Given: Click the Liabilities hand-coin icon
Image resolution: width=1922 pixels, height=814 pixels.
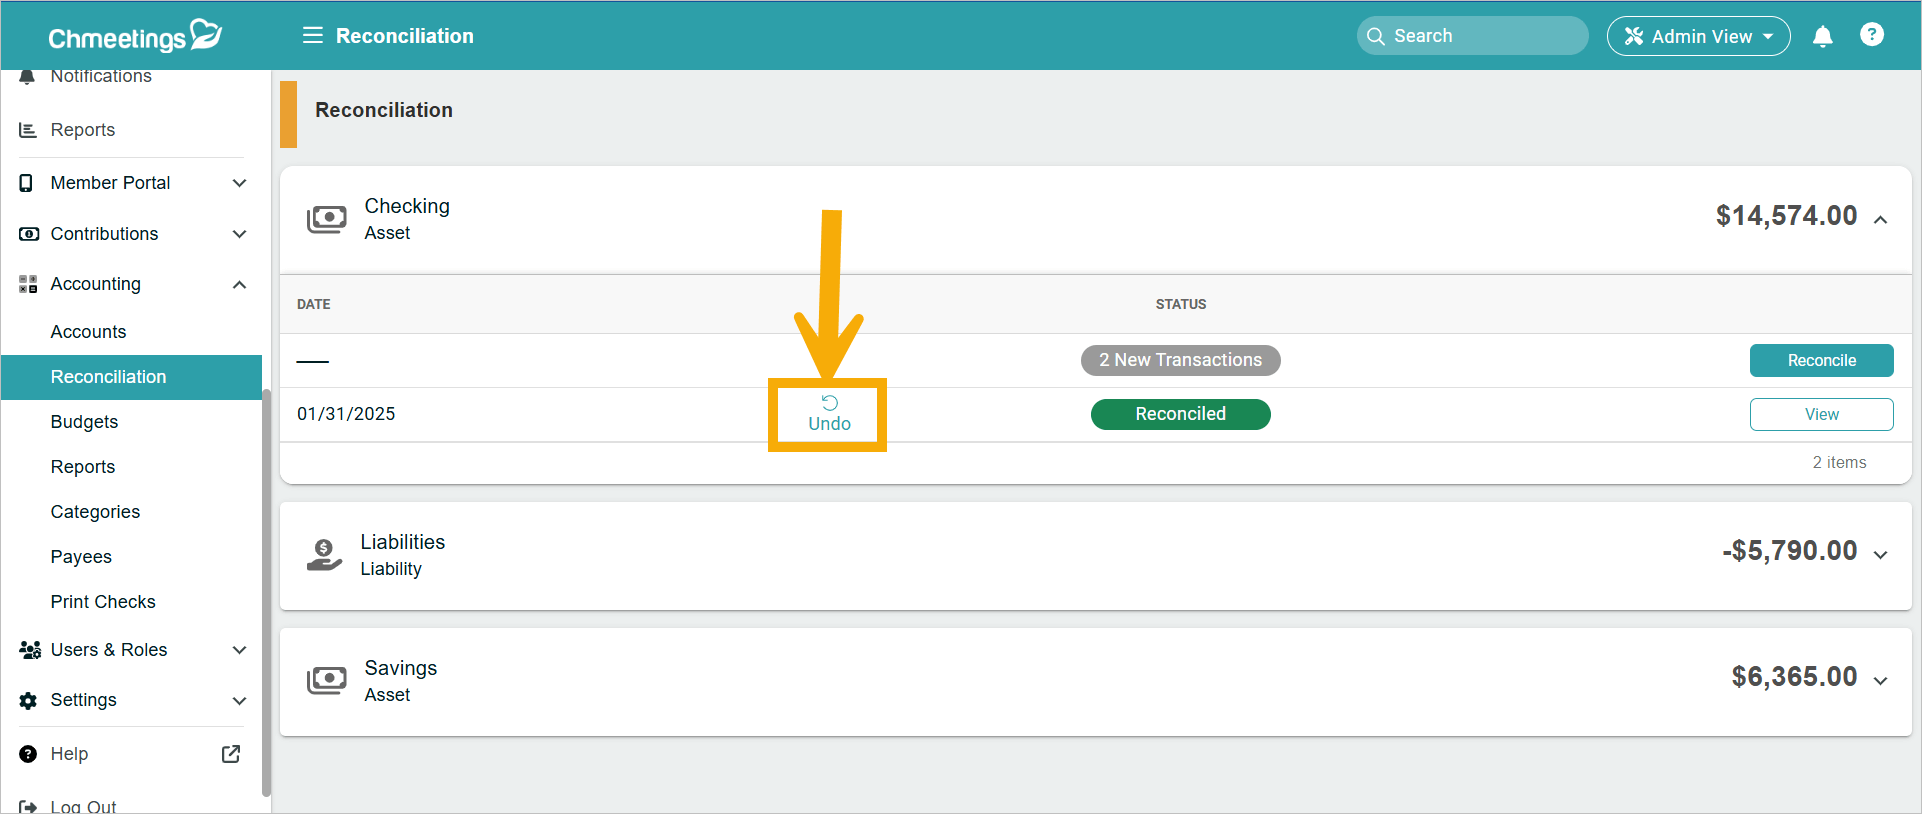Looking at the screenshot, I should pos(324,554).
